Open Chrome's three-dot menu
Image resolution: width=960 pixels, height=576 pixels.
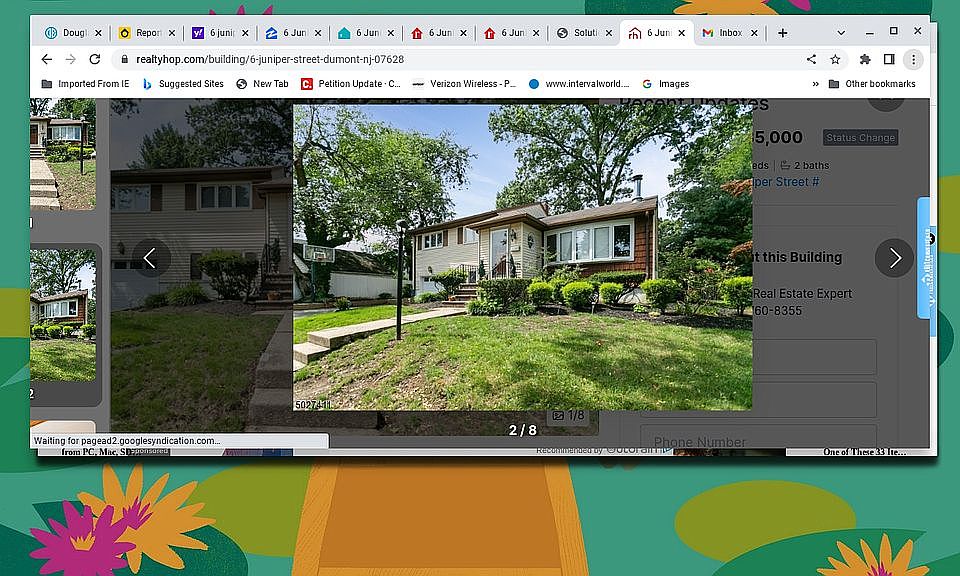click(913, 59)
